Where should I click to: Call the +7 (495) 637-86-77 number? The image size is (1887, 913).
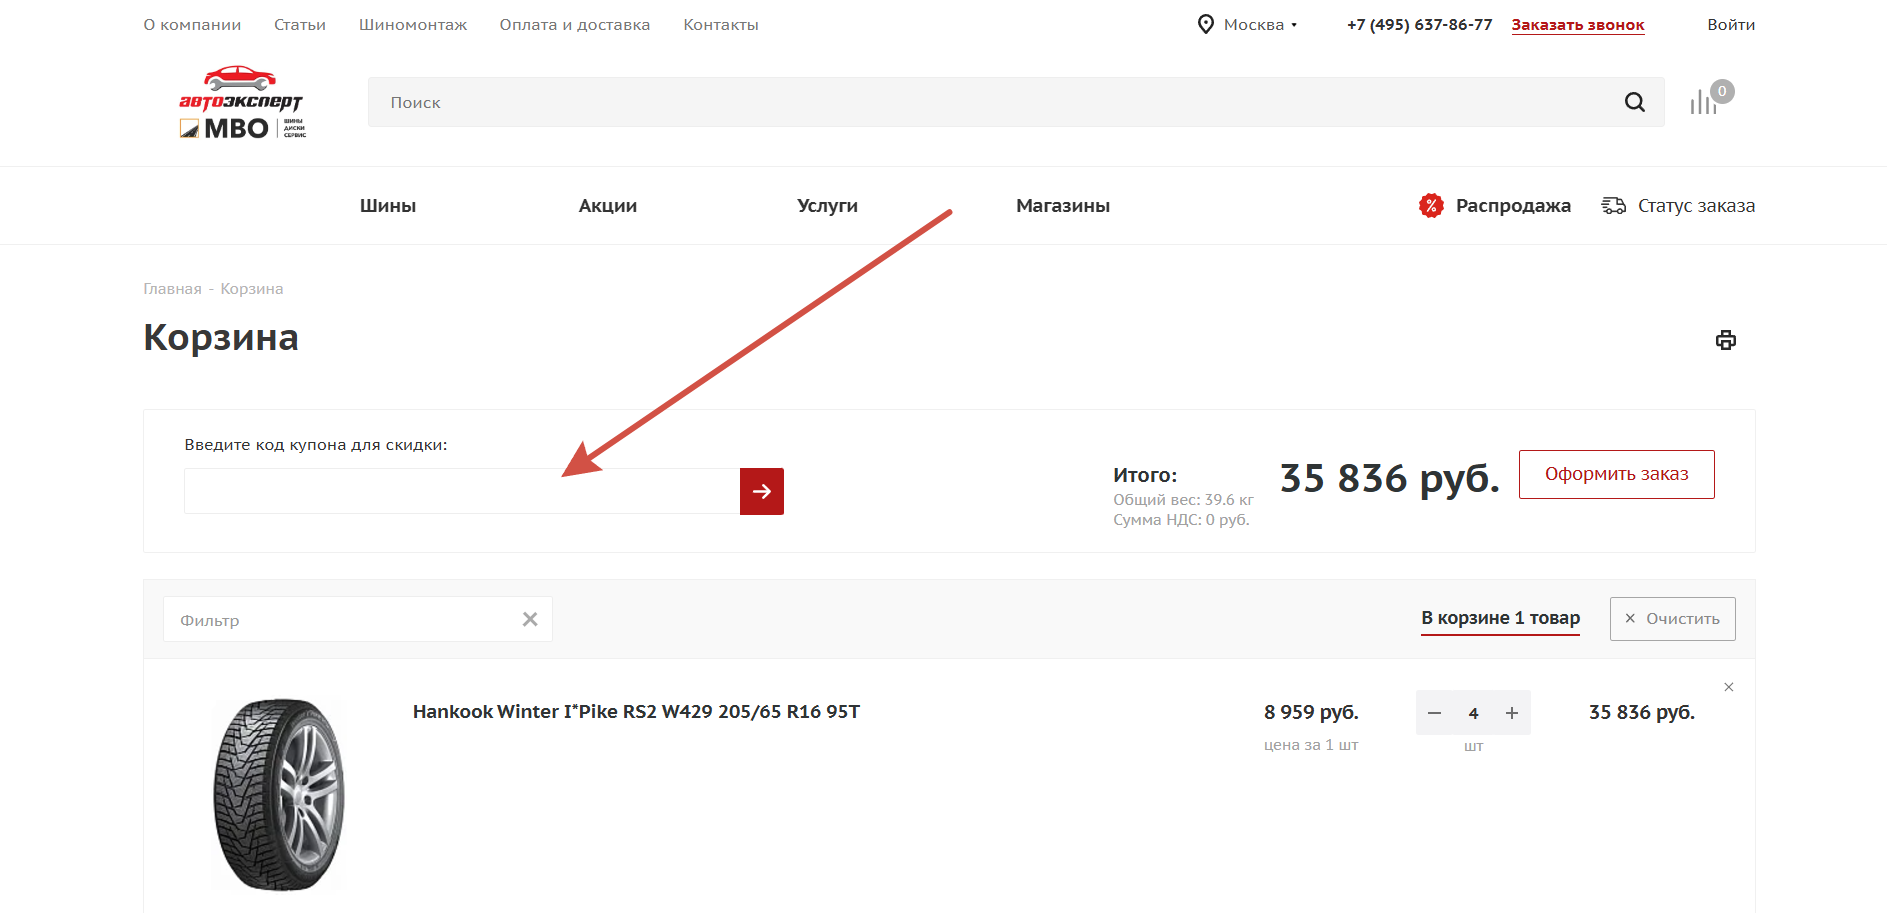click(1419, 25)
